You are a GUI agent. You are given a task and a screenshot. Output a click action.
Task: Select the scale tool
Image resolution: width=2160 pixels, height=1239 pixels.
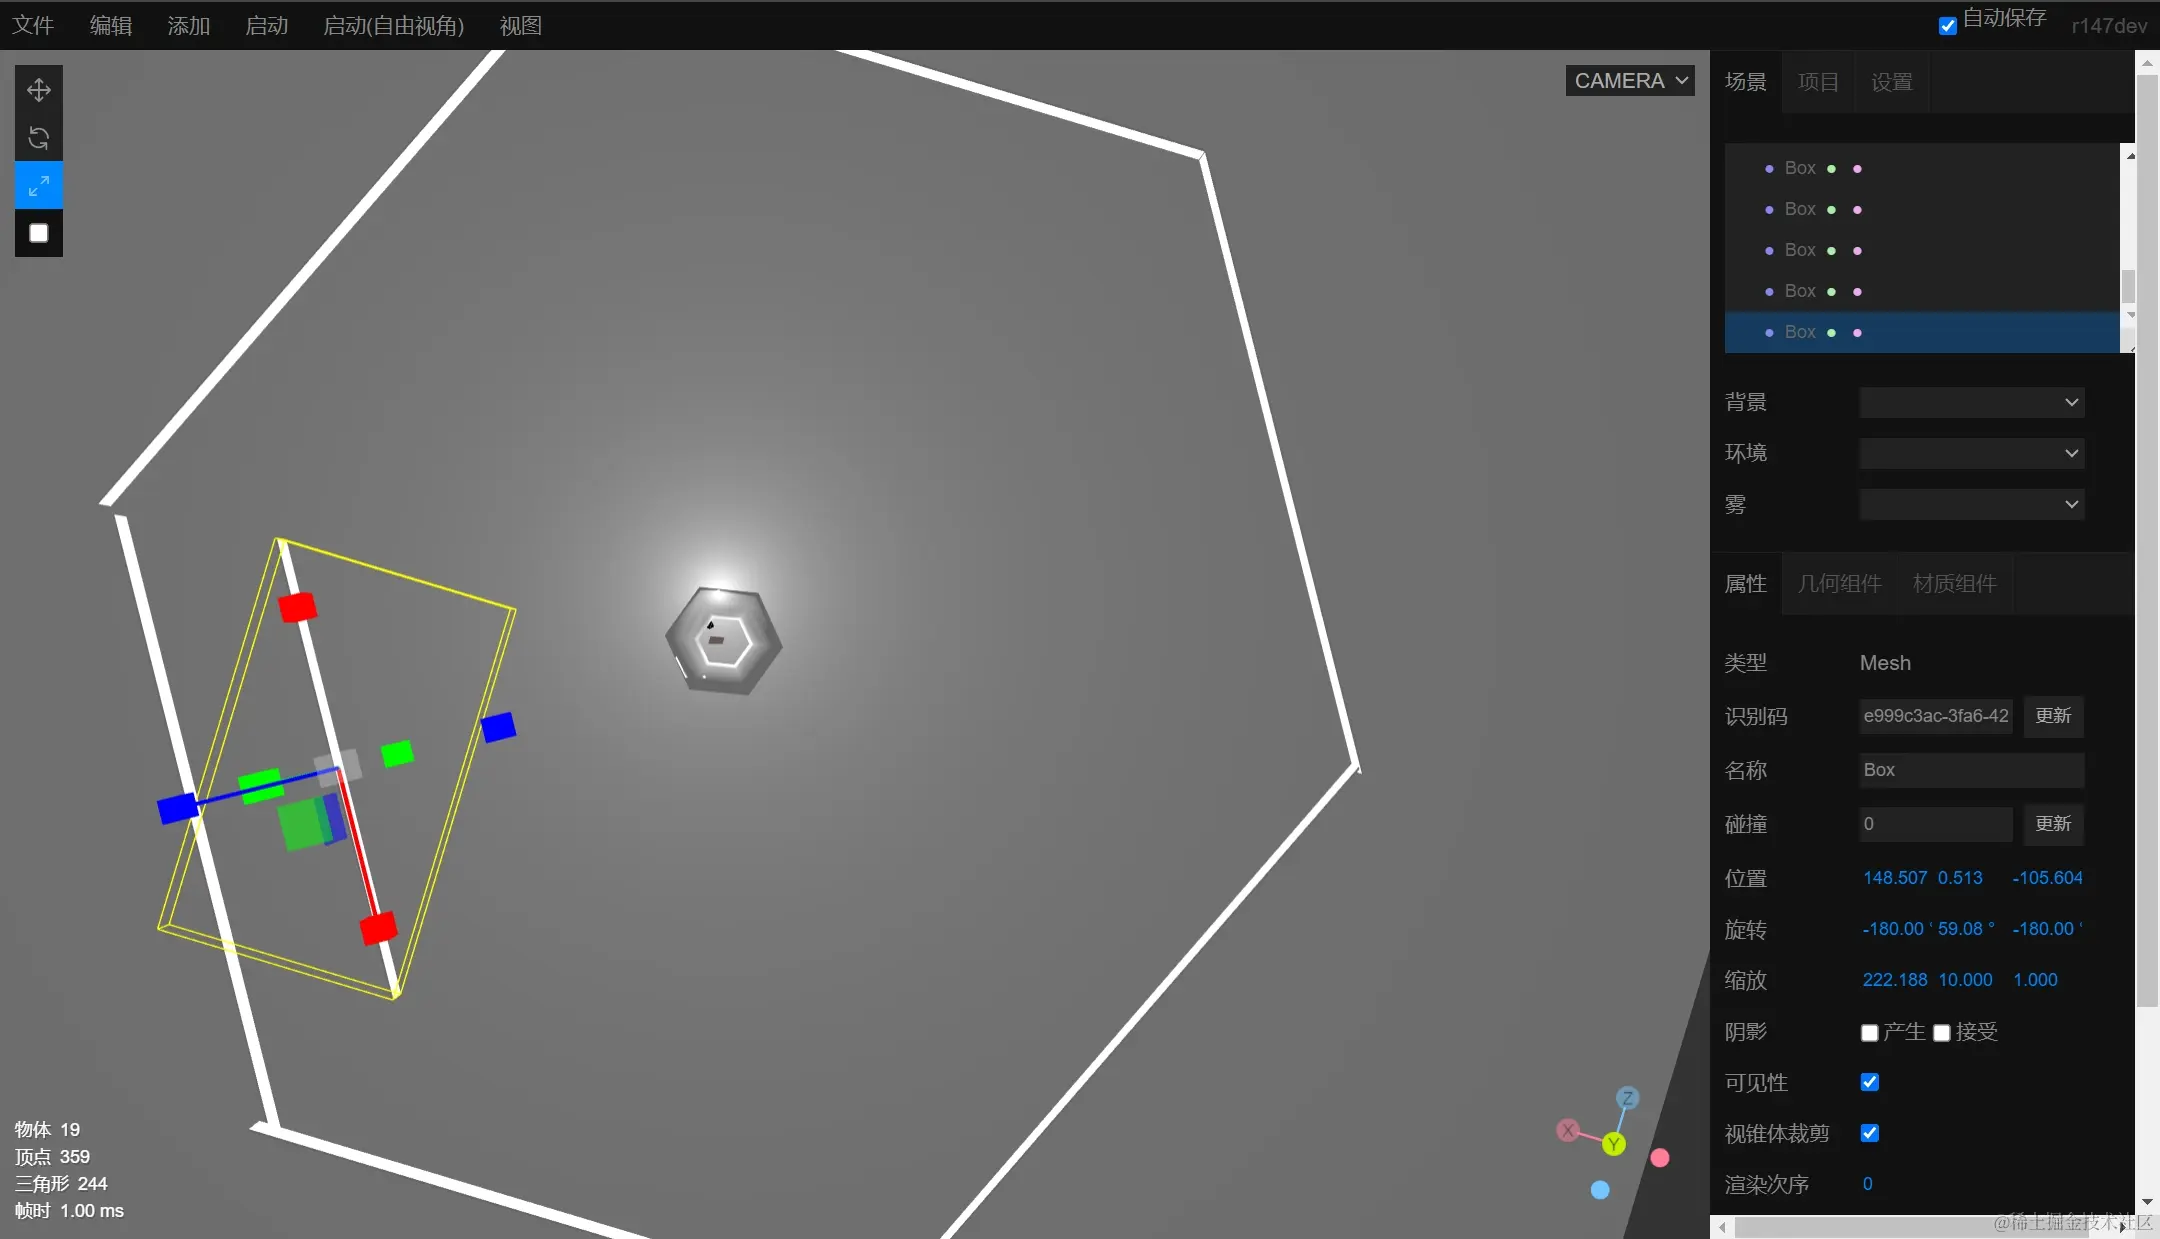(x=39, y=186)
